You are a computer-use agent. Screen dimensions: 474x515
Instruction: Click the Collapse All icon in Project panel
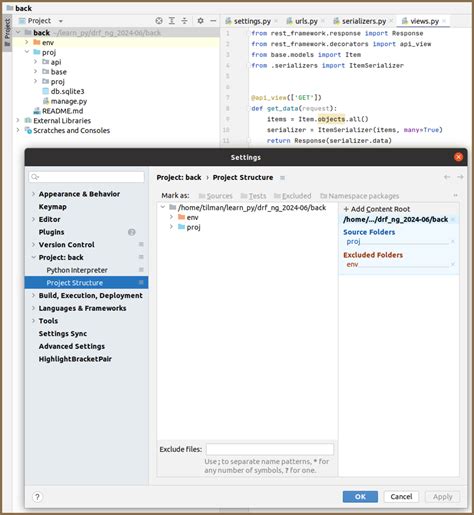(184, 21)
